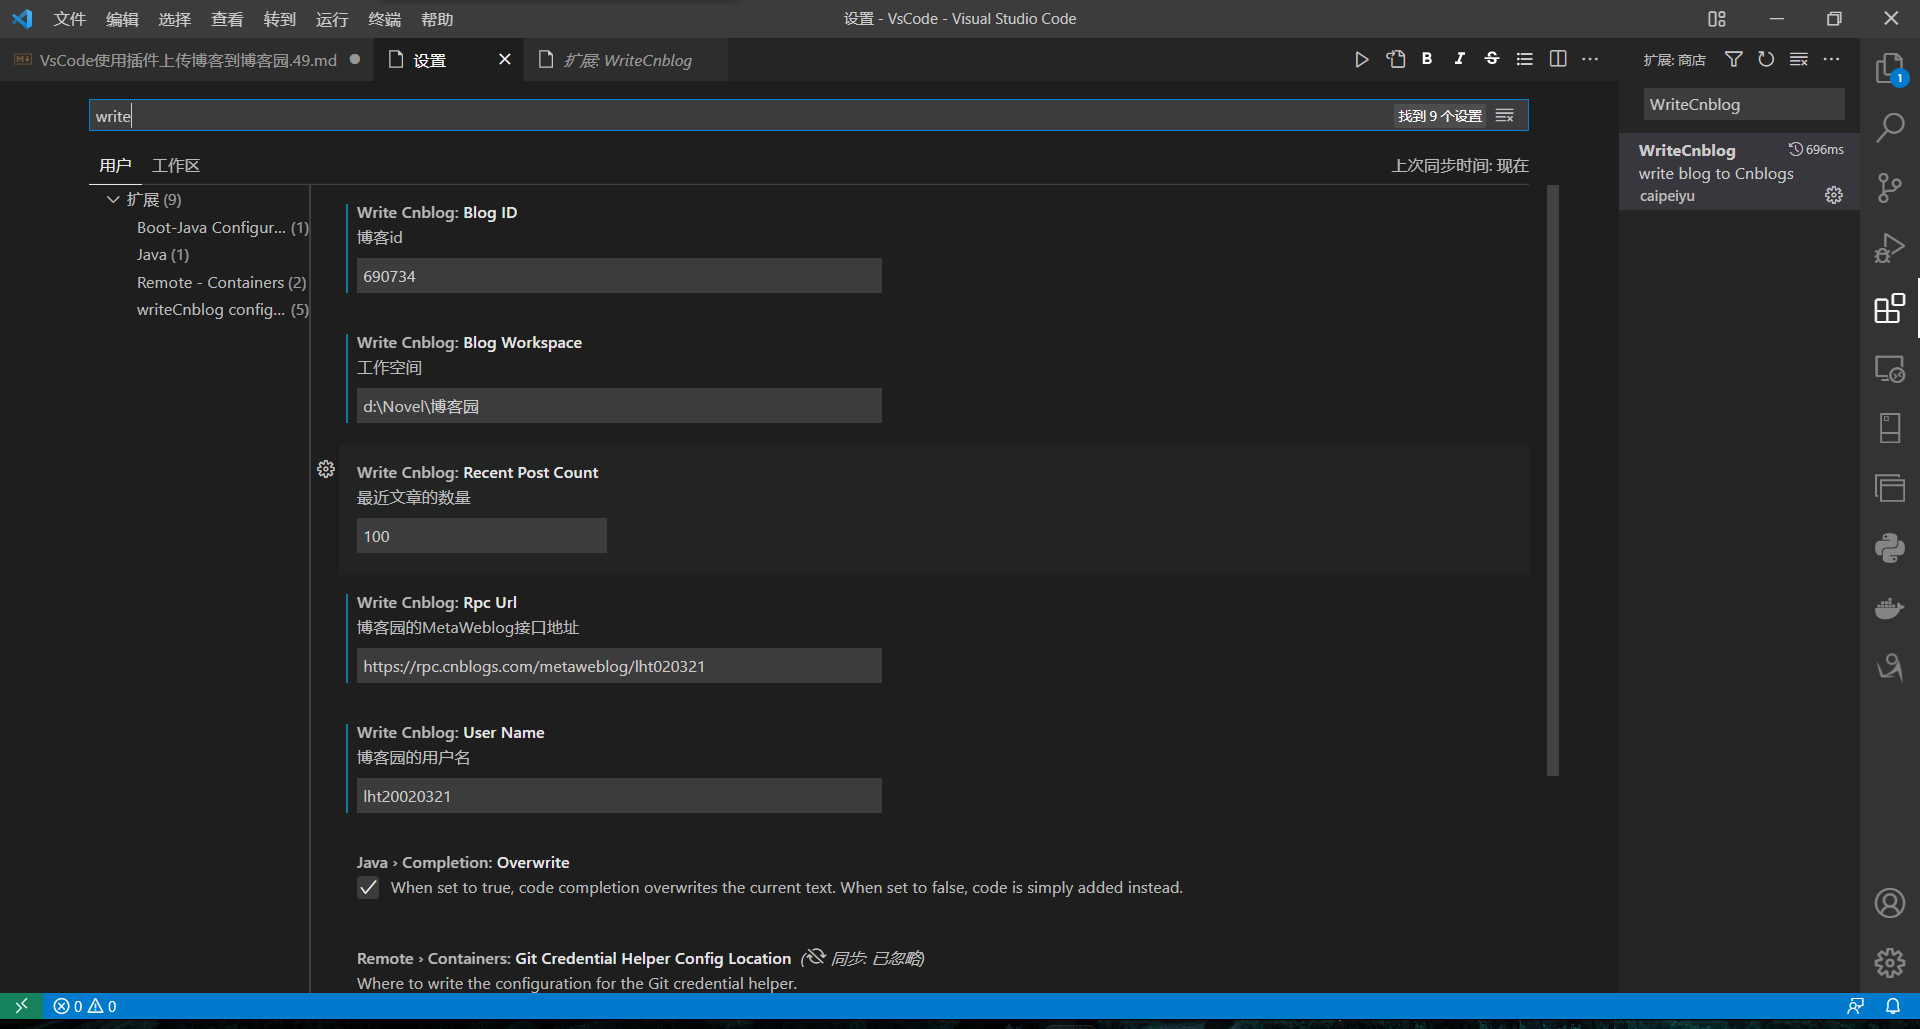Switch to the 扩展 WriteCnblog tab
1920x1029 pixels.
(x=615, y=60)
